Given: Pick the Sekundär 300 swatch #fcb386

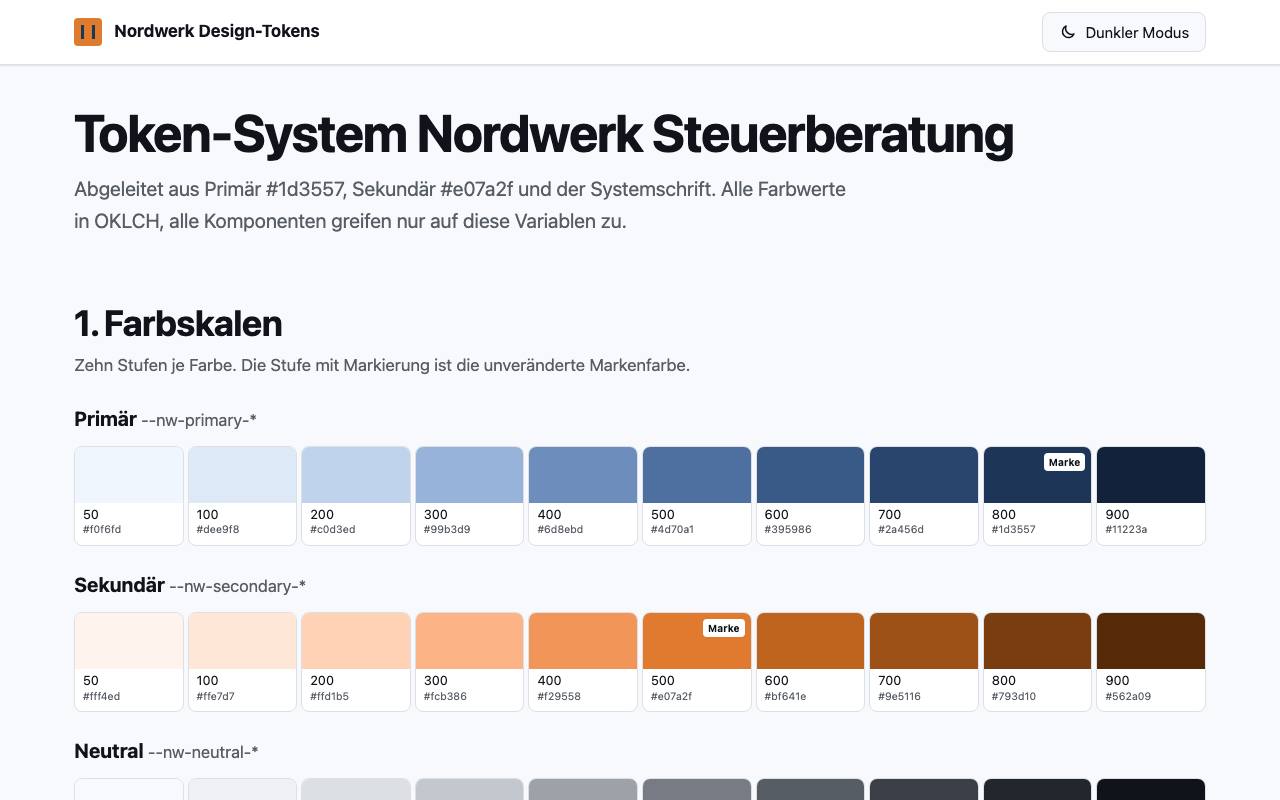Looking at the screenshot, I should (470, 662).
